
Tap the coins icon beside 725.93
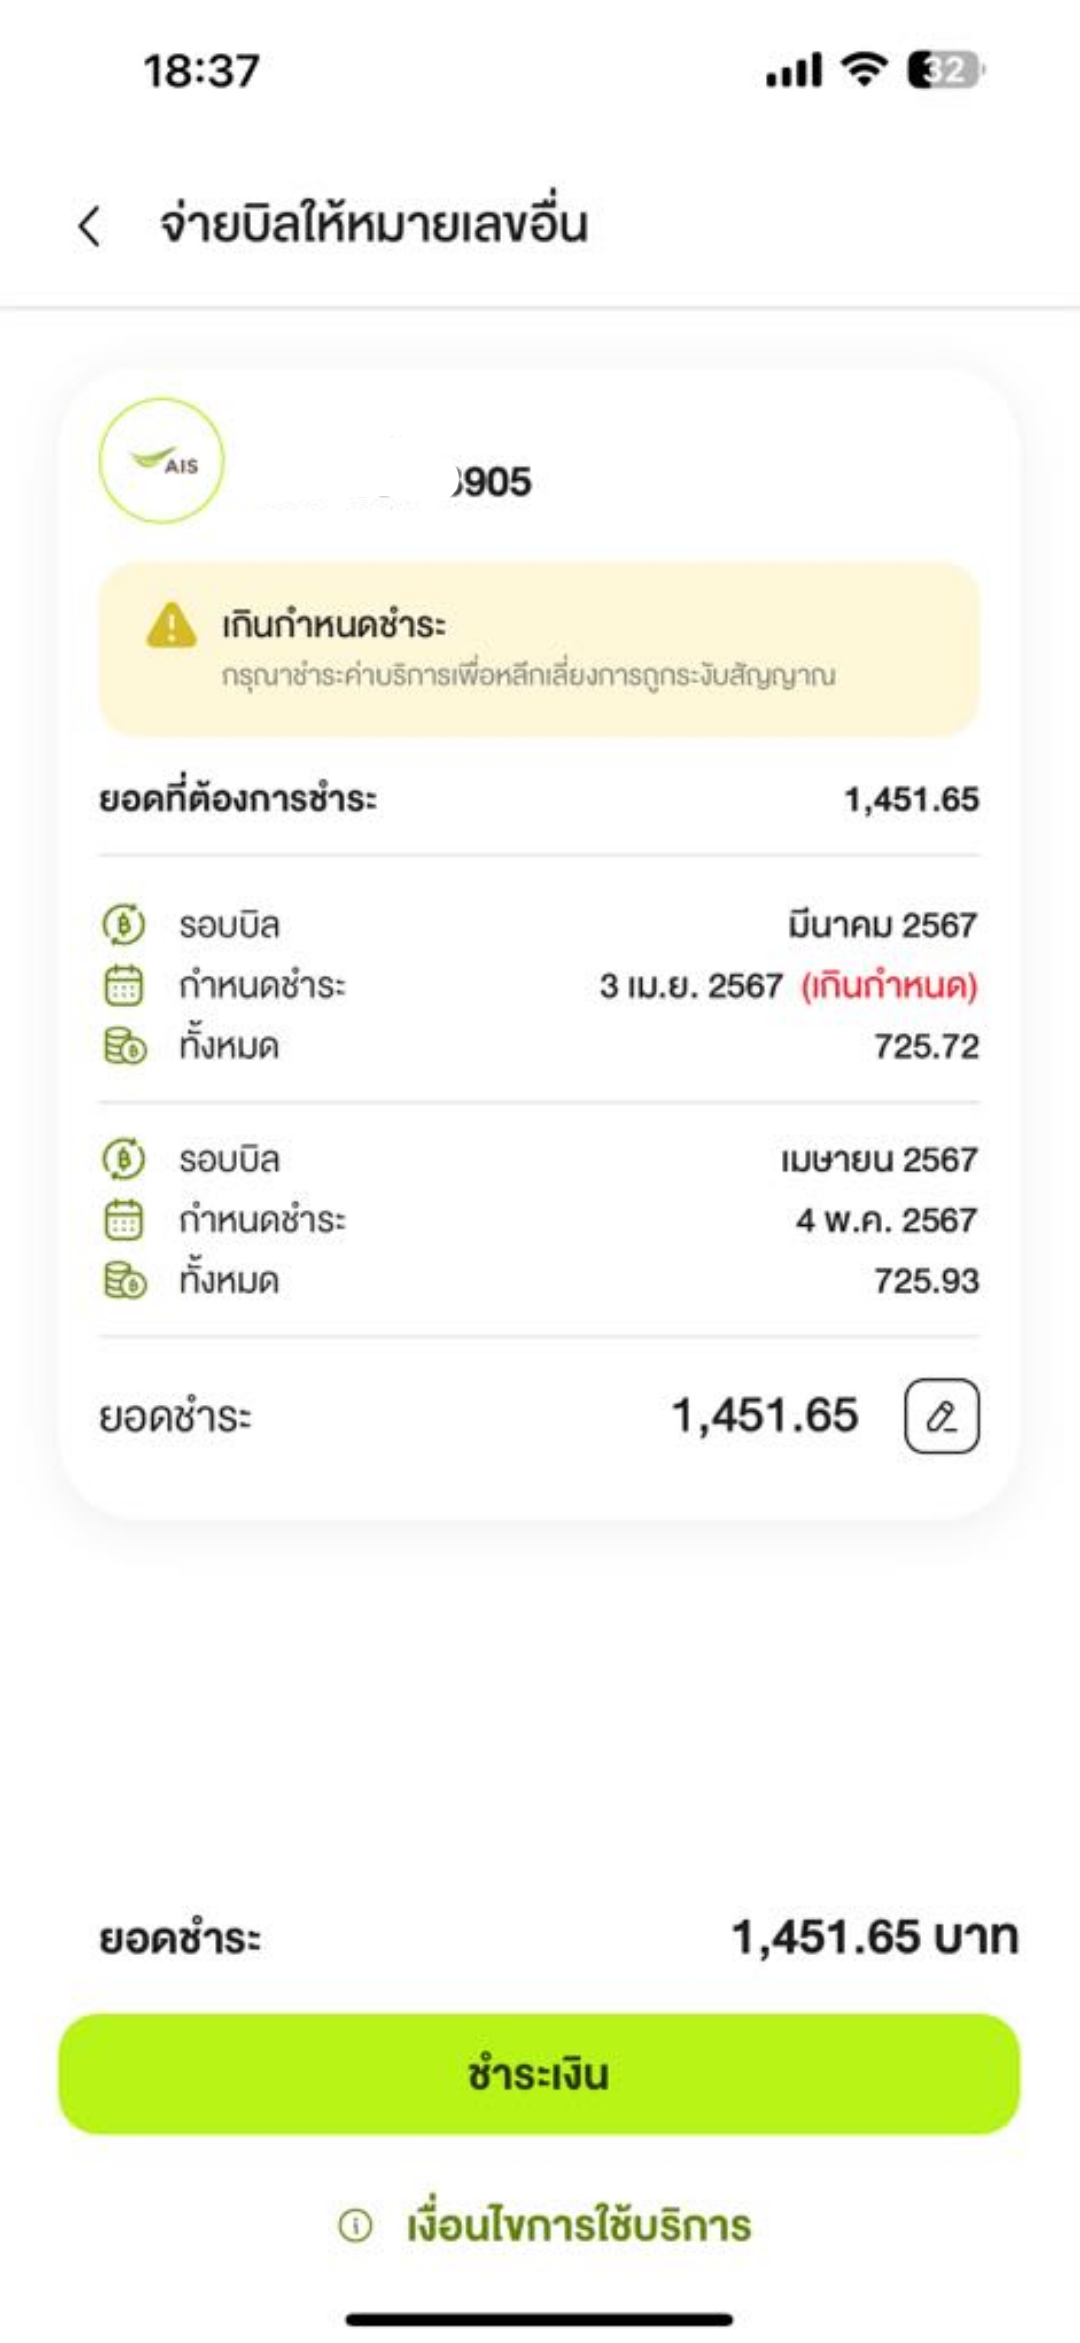pos(125,1280)
